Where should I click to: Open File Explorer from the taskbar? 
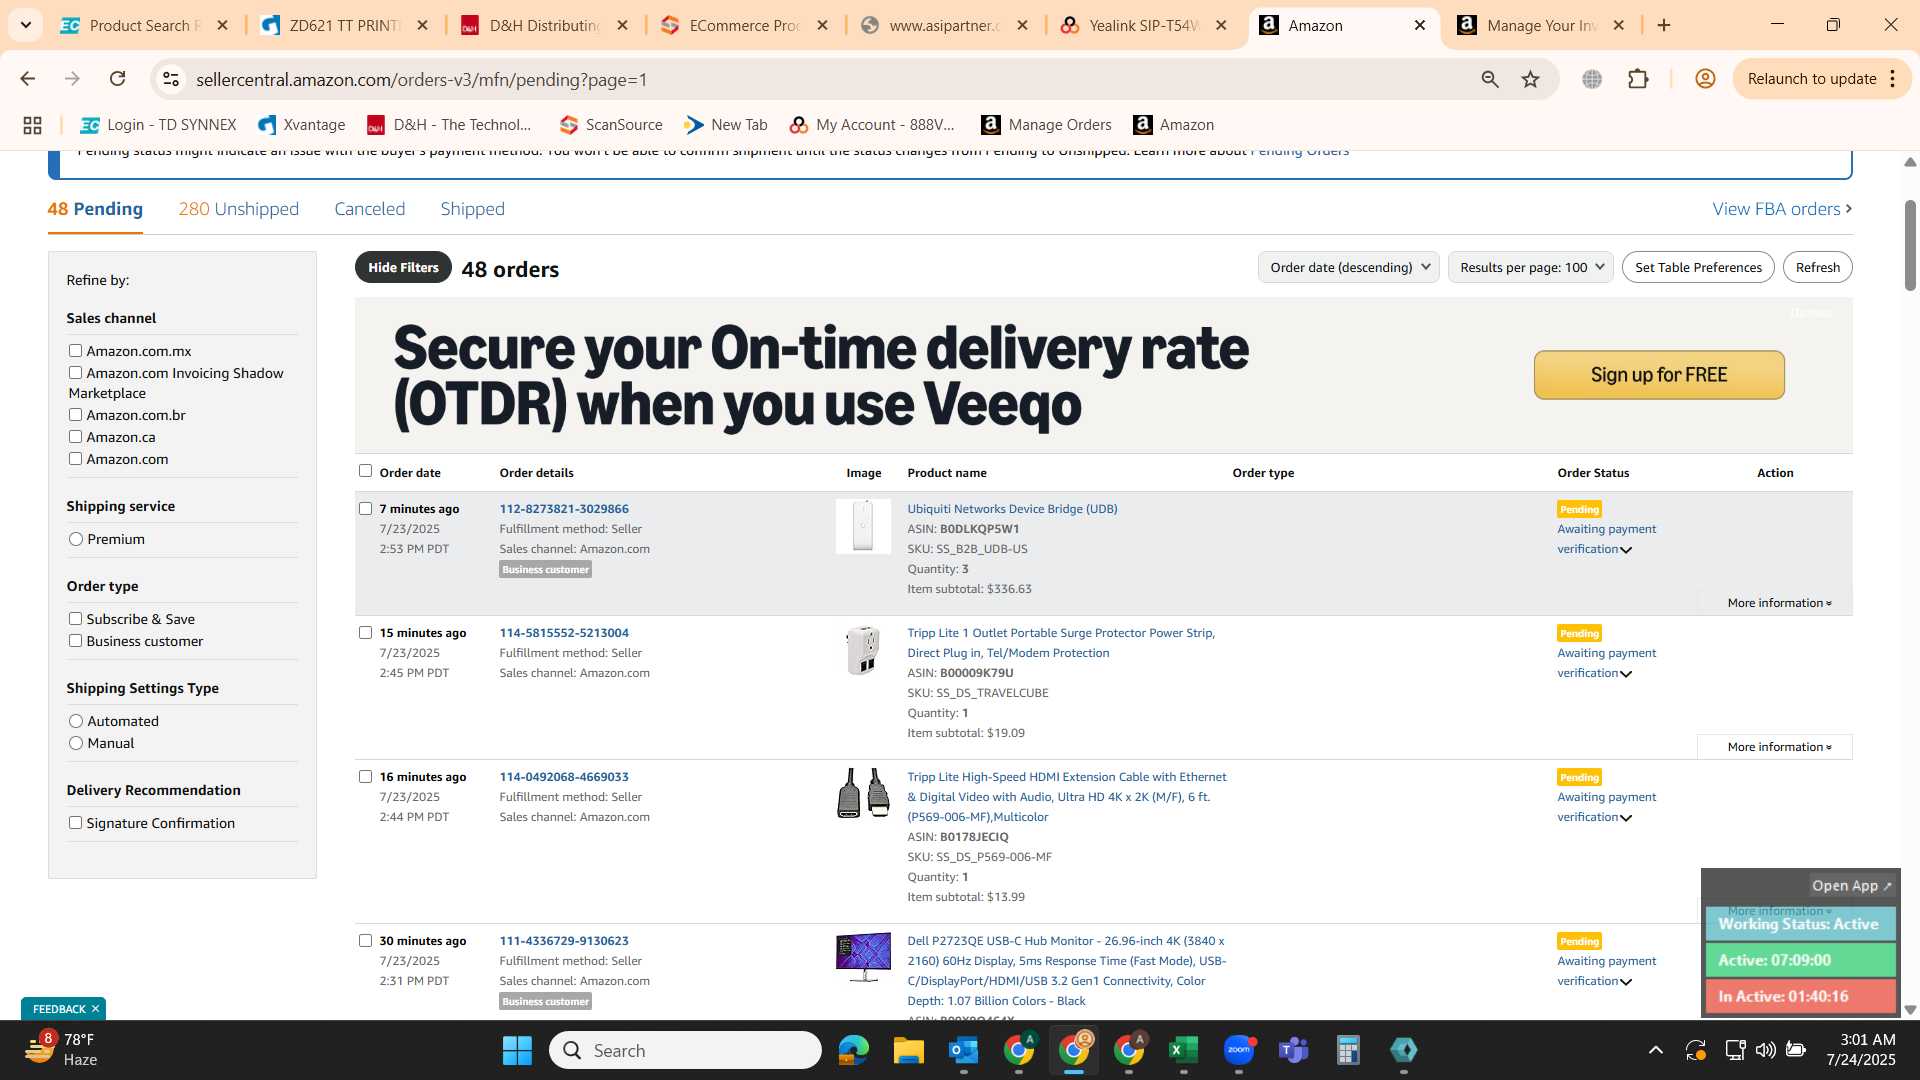click(x=908, y=1050)
